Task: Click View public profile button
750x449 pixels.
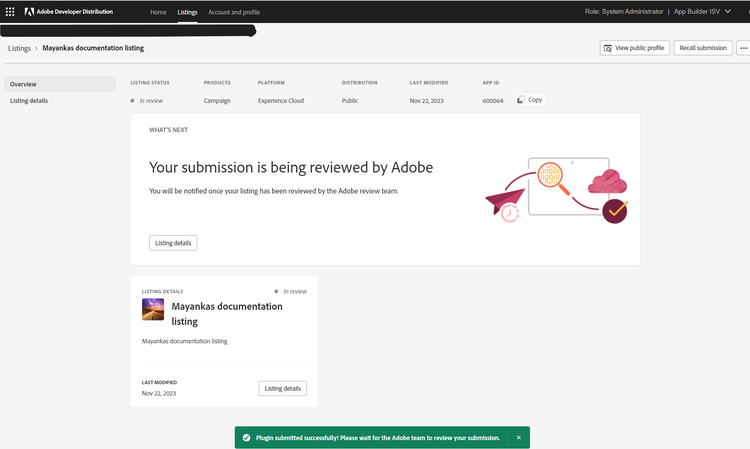Action: point(635,48)
